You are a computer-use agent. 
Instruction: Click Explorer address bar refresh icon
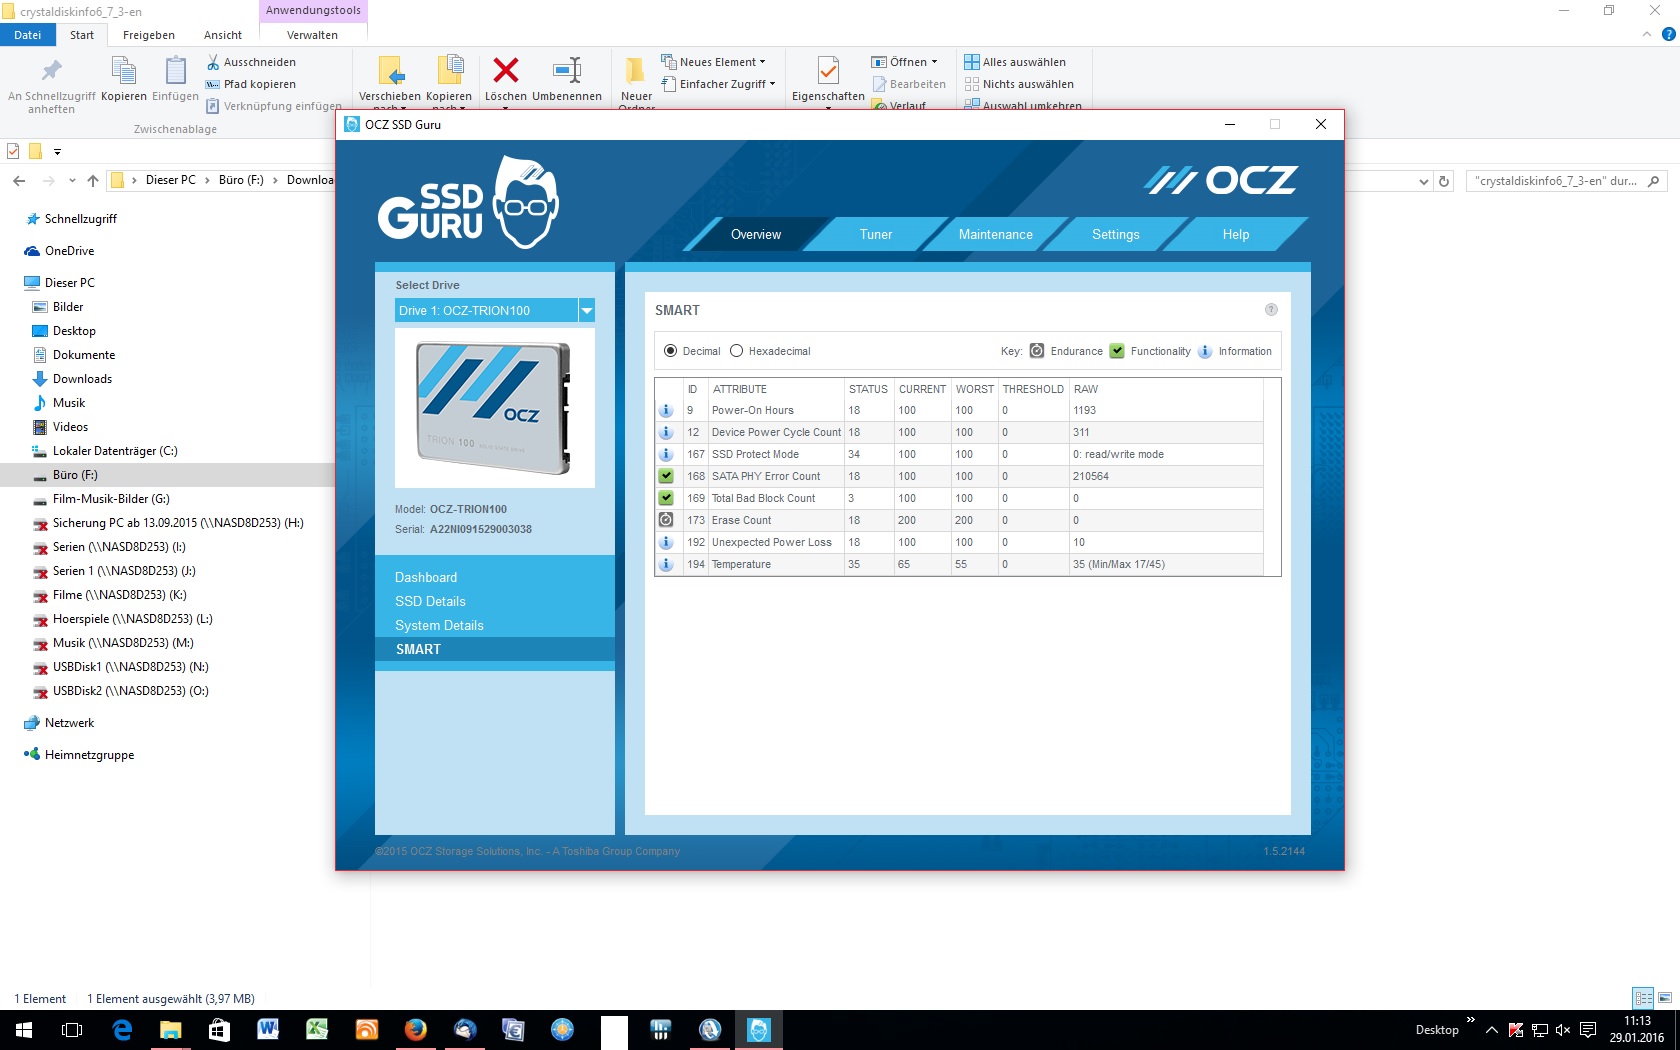pos(1444,181)
